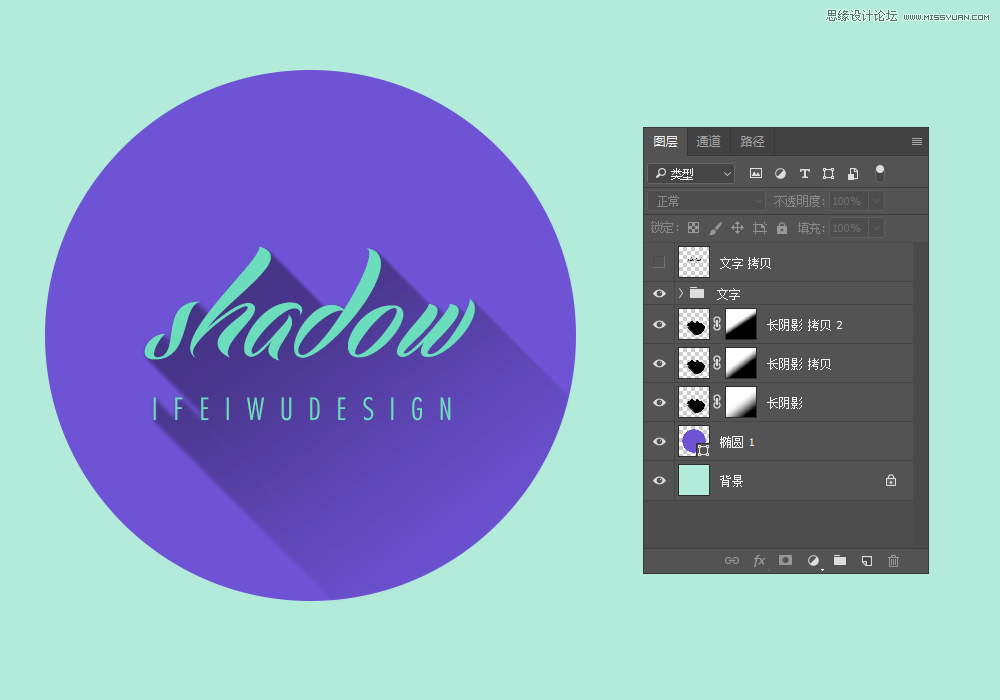Click the pixel layer filter icon
This screenshot has width=1000, height=700.
[756, 174]
